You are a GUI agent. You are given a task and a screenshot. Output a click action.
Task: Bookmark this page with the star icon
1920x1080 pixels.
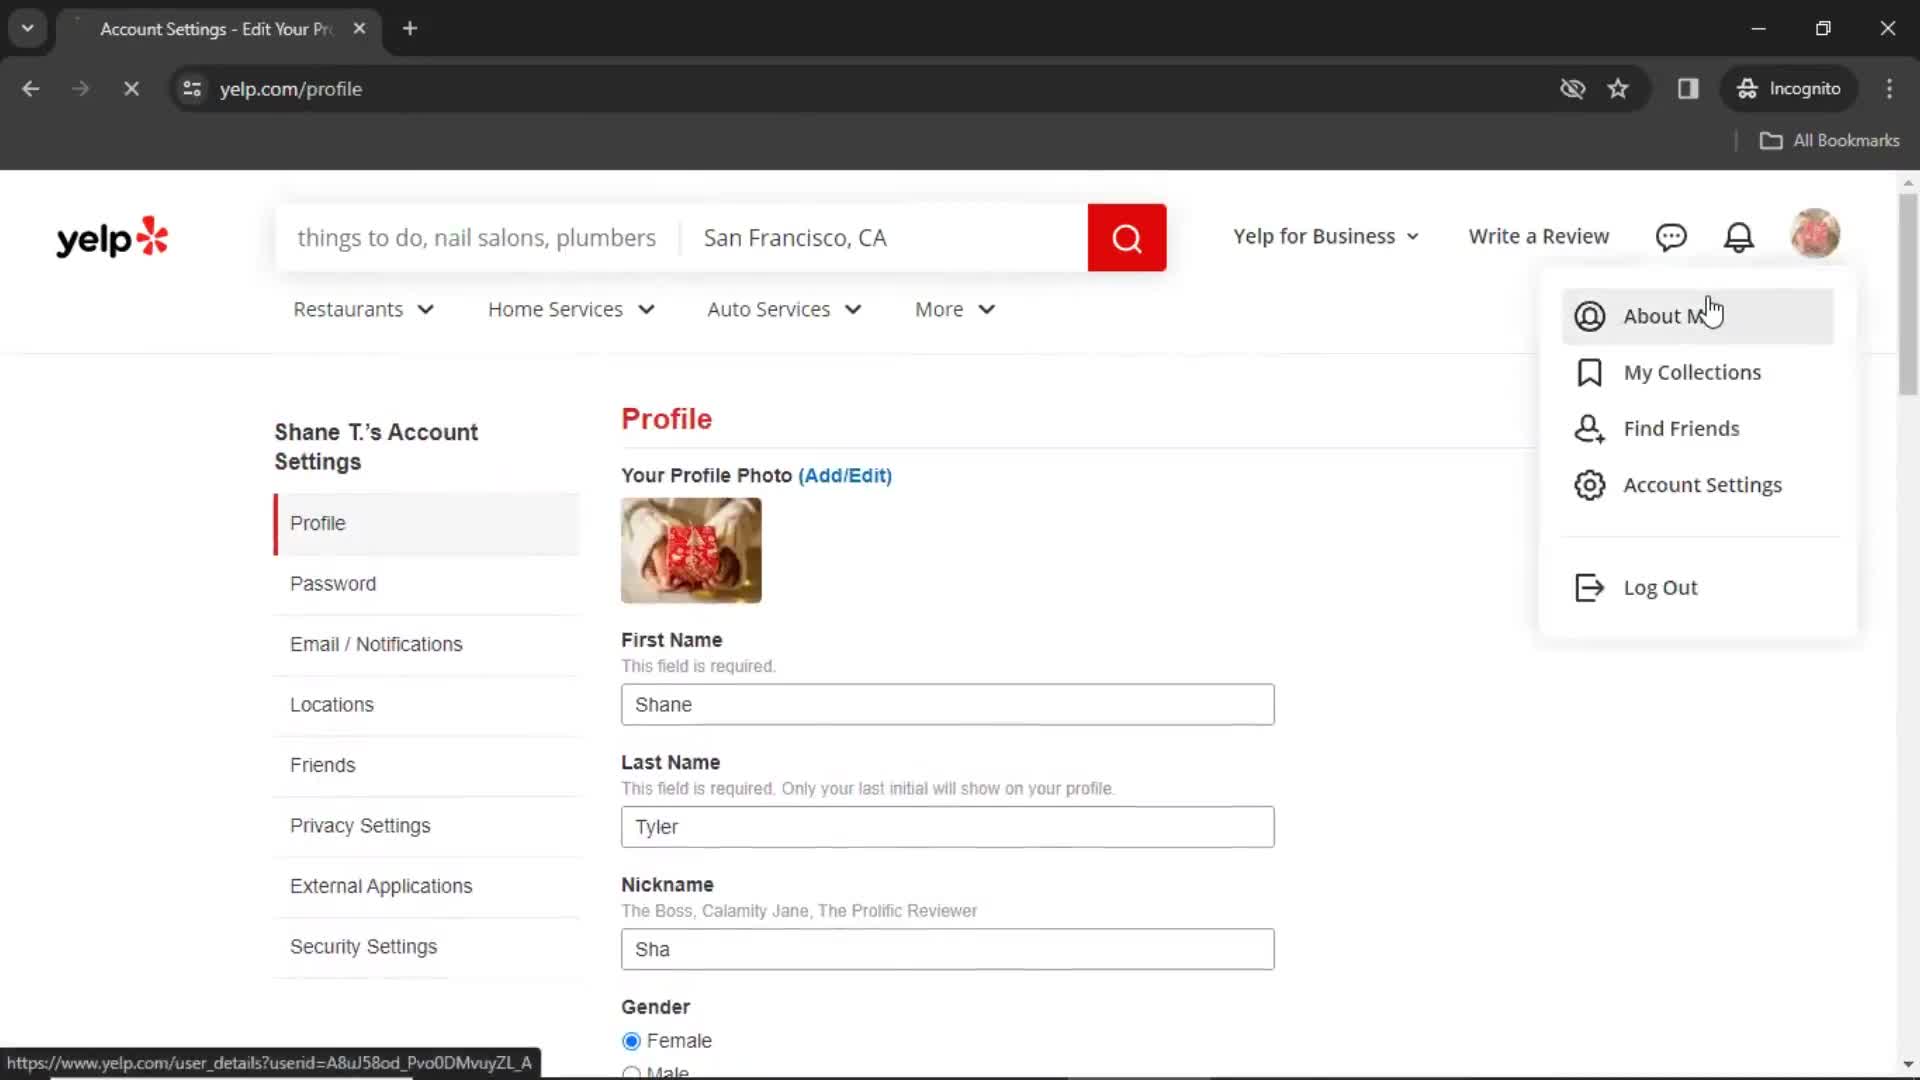point(1618,89)
